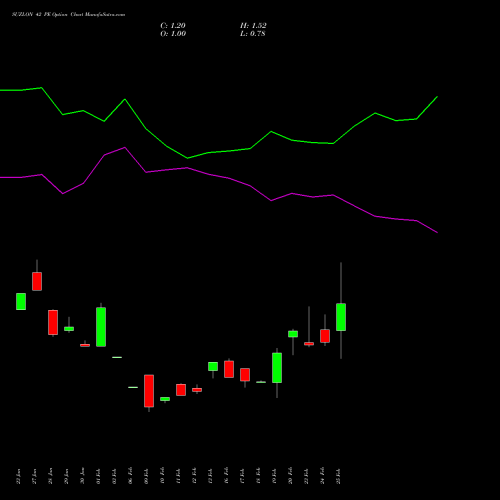Viewport: 500px width, 500px height.
Task: Select the red candlestick for 27 Jan
Action: [37, 281]
